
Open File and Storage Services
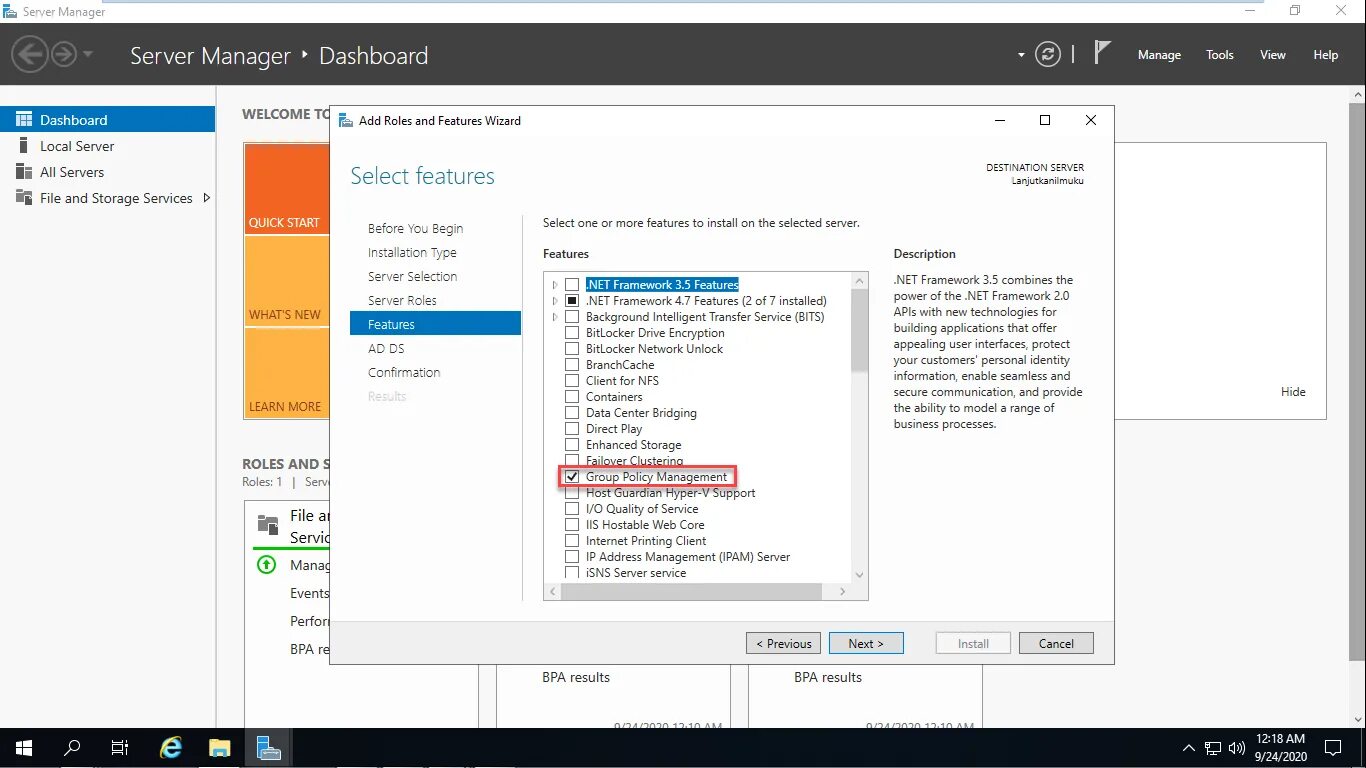107,198
